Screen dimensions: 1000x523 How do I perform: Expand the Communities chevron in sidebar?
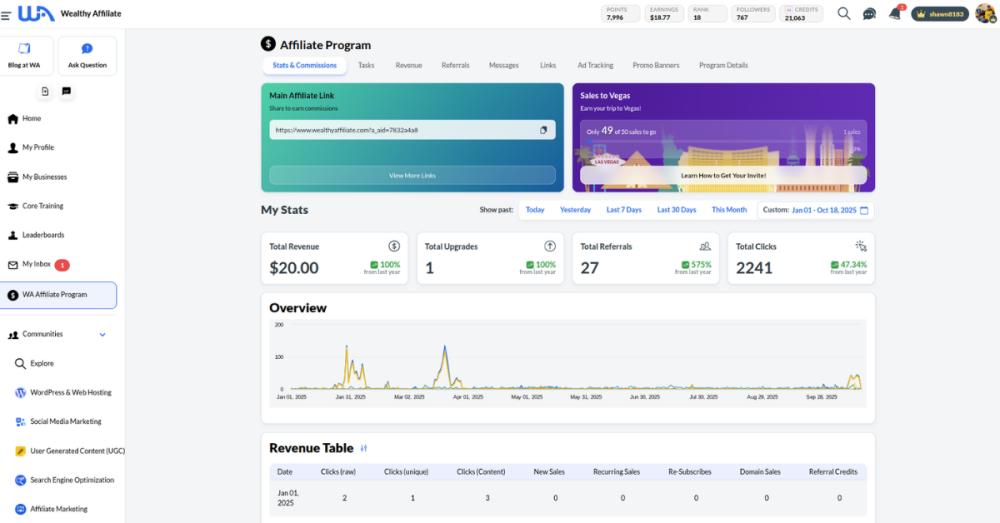[x=102, y=334]
